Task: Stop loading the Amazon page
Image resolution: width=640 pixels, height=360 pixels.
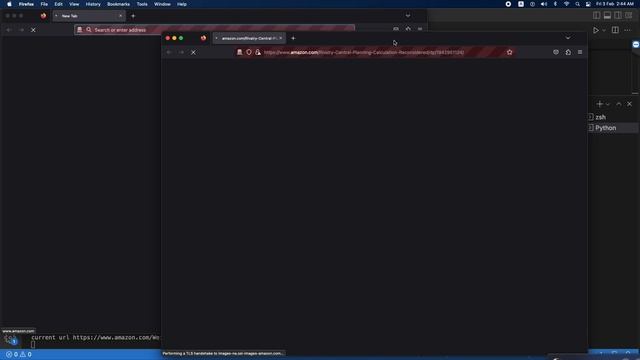Action: (x=193, y=52)
